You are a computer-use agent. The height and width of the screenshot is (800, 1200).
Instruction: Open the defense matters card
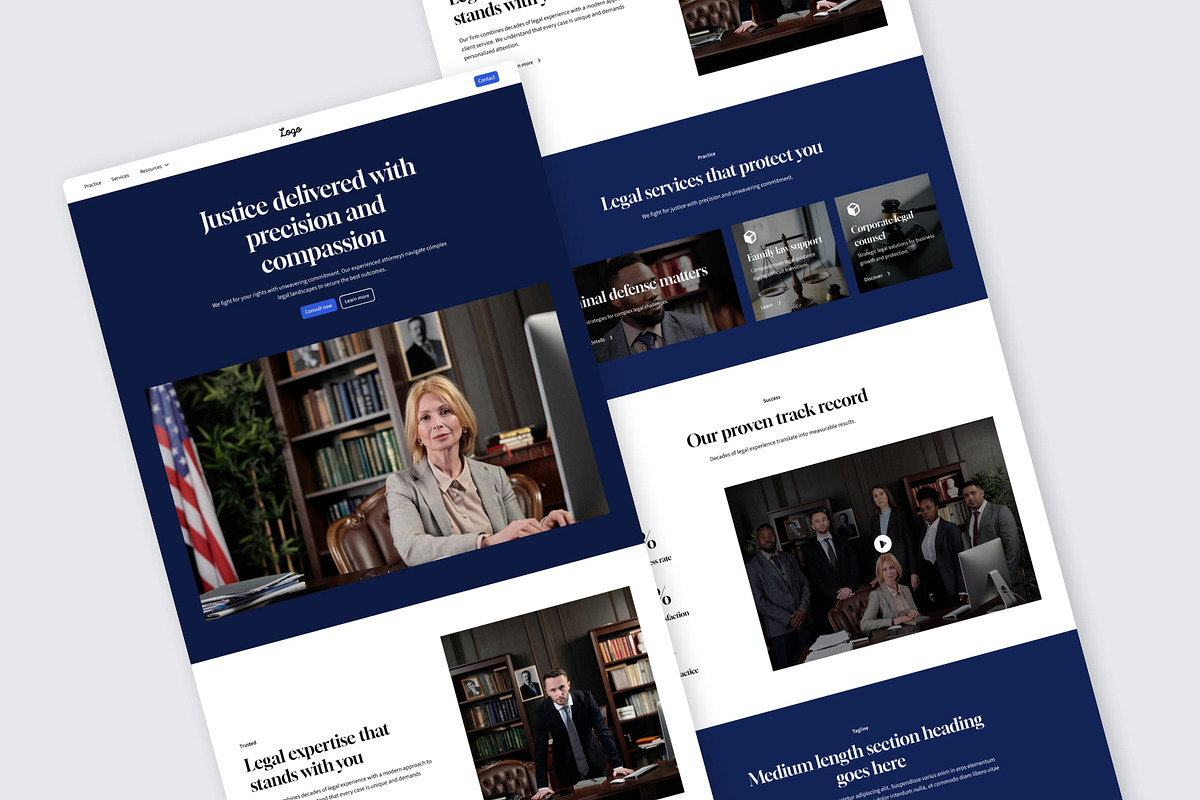pyautogui.click(x=660, y=297)
